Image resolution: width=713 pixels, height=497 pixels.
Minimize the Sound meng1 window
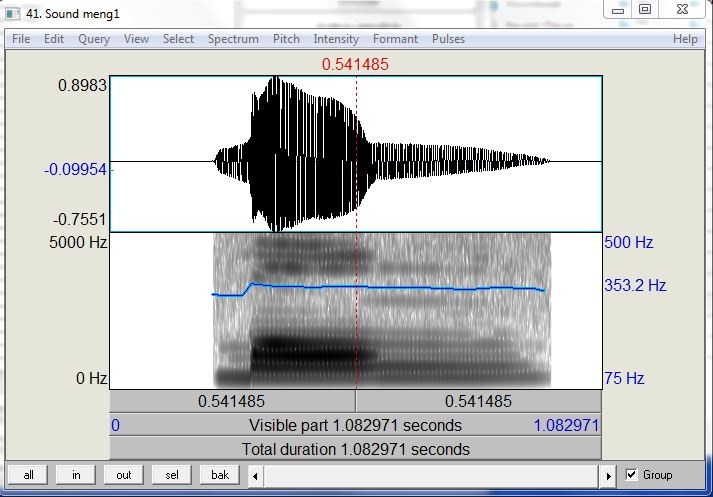click(618, 10)
